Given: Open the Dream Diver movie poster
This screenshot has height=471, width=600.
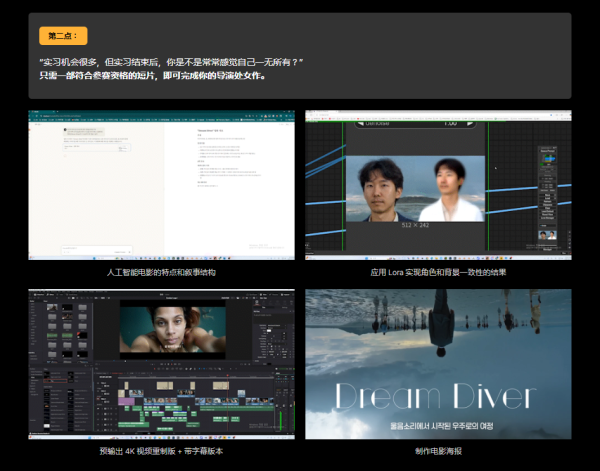Looking at the screenshot, I should click(438, 364).
